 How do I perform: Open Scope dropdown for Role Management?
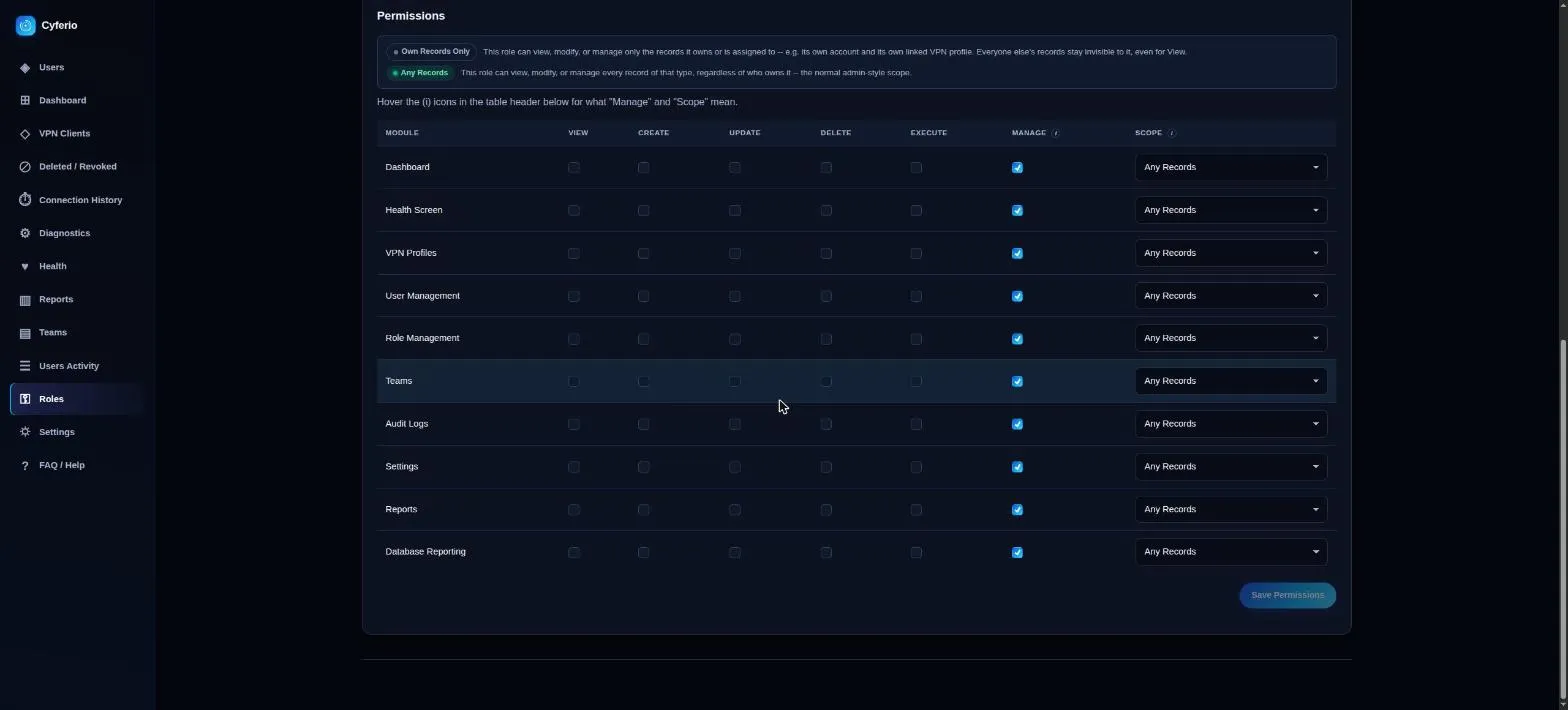point(1231,338)
